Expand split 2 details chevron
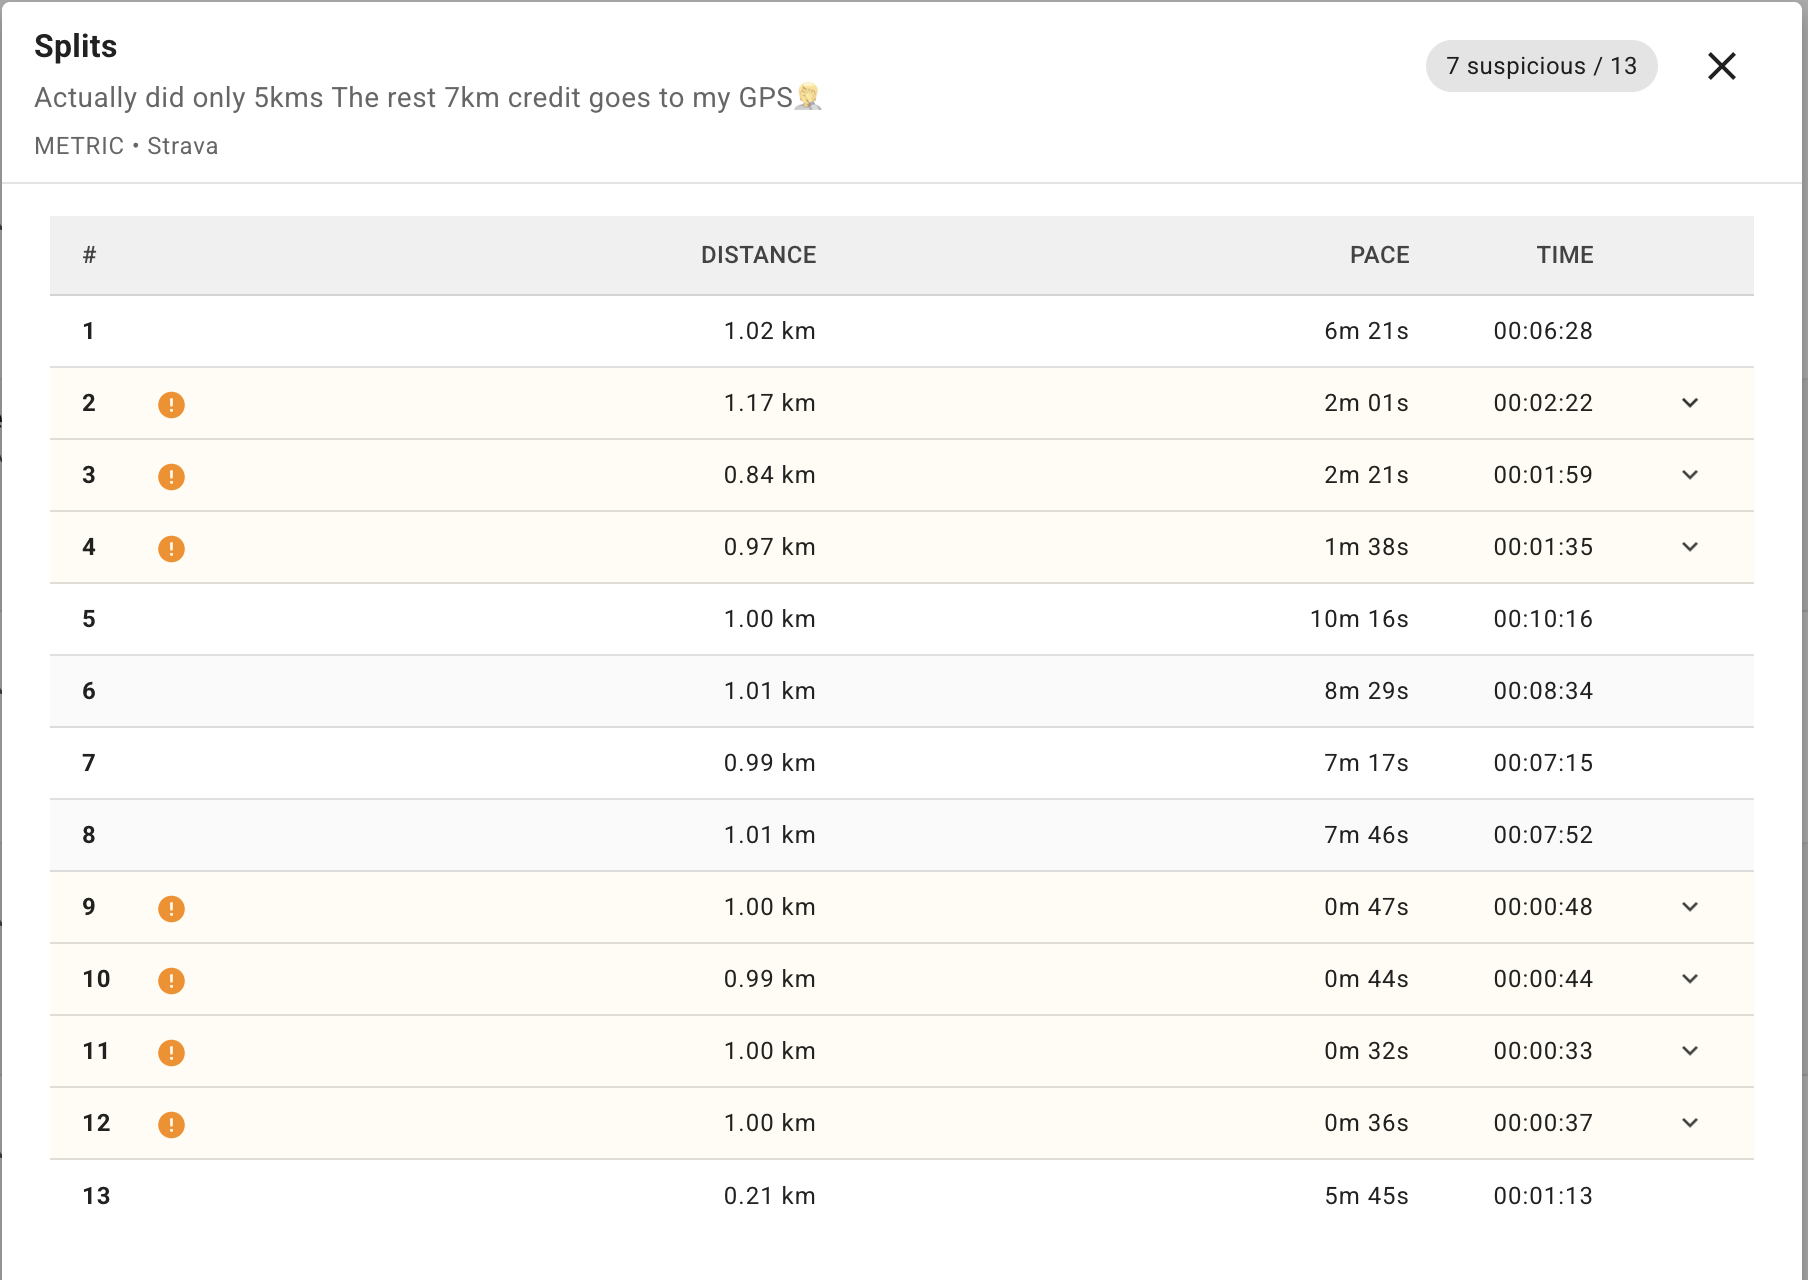The height and width of the screenshot is (1280, 1808). pyautogui.click(x=1690, y=403)
